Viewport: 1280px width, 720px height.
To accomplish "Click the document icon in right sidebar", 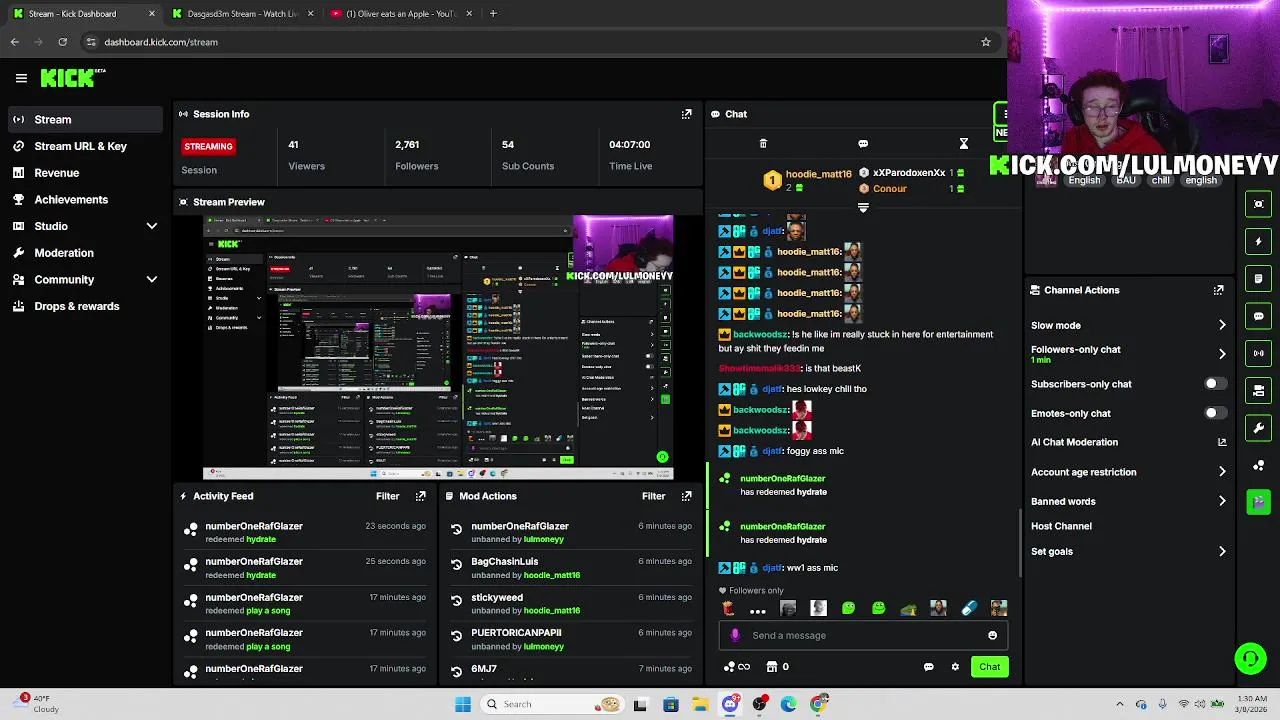I will pyautogui.click(x=1259, y=279).
